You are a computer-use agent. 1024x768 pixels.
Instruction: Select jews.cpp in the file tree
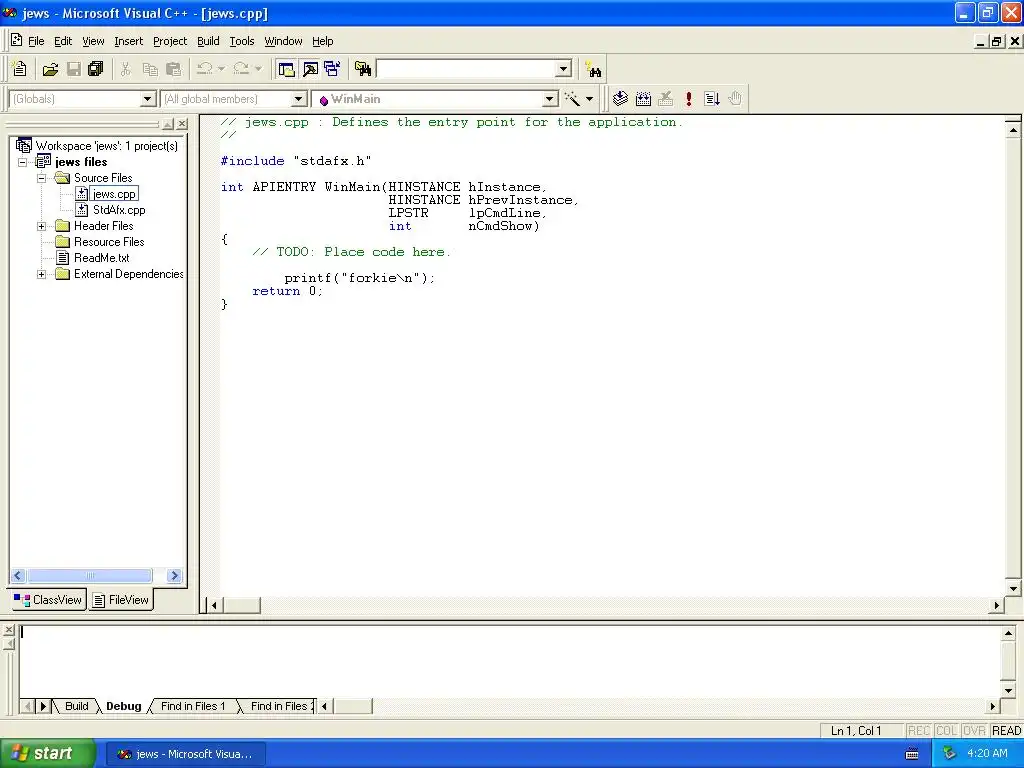(x=114, y=194)
